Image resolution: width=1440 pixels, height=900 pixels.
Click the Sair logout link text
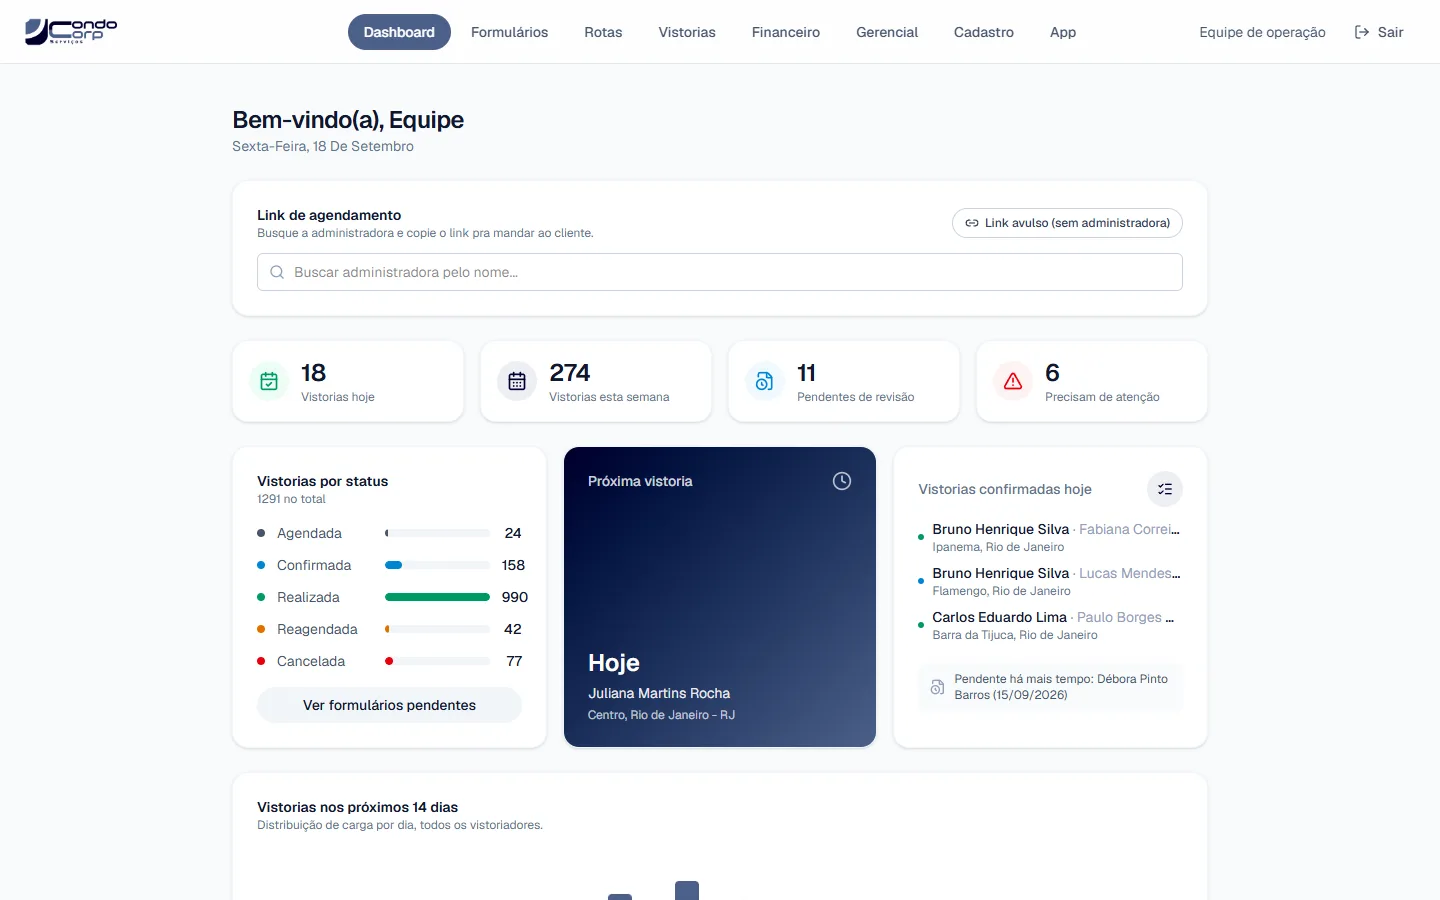coord(1390,32)
